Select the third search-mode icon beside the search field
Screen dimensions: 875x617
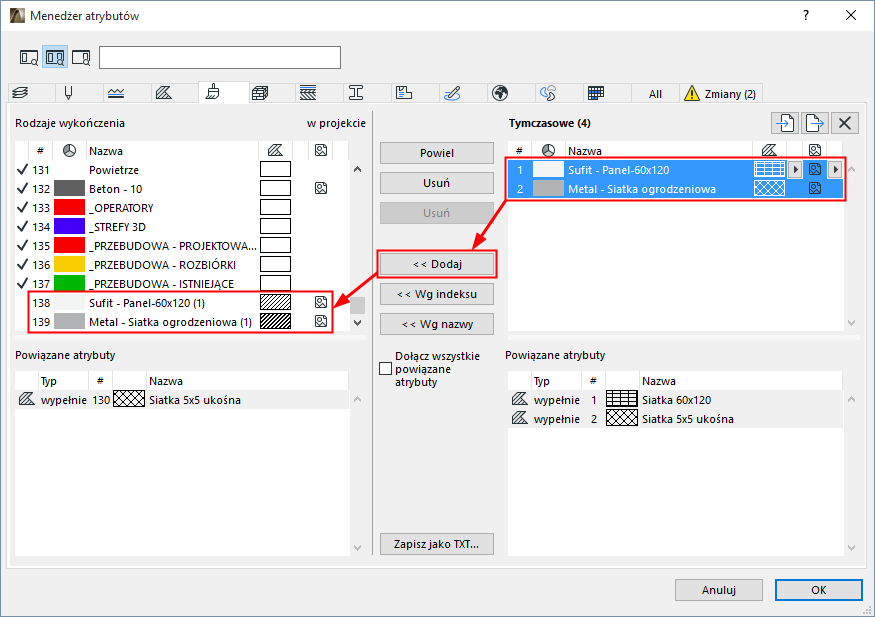click(x=81, y=57)
